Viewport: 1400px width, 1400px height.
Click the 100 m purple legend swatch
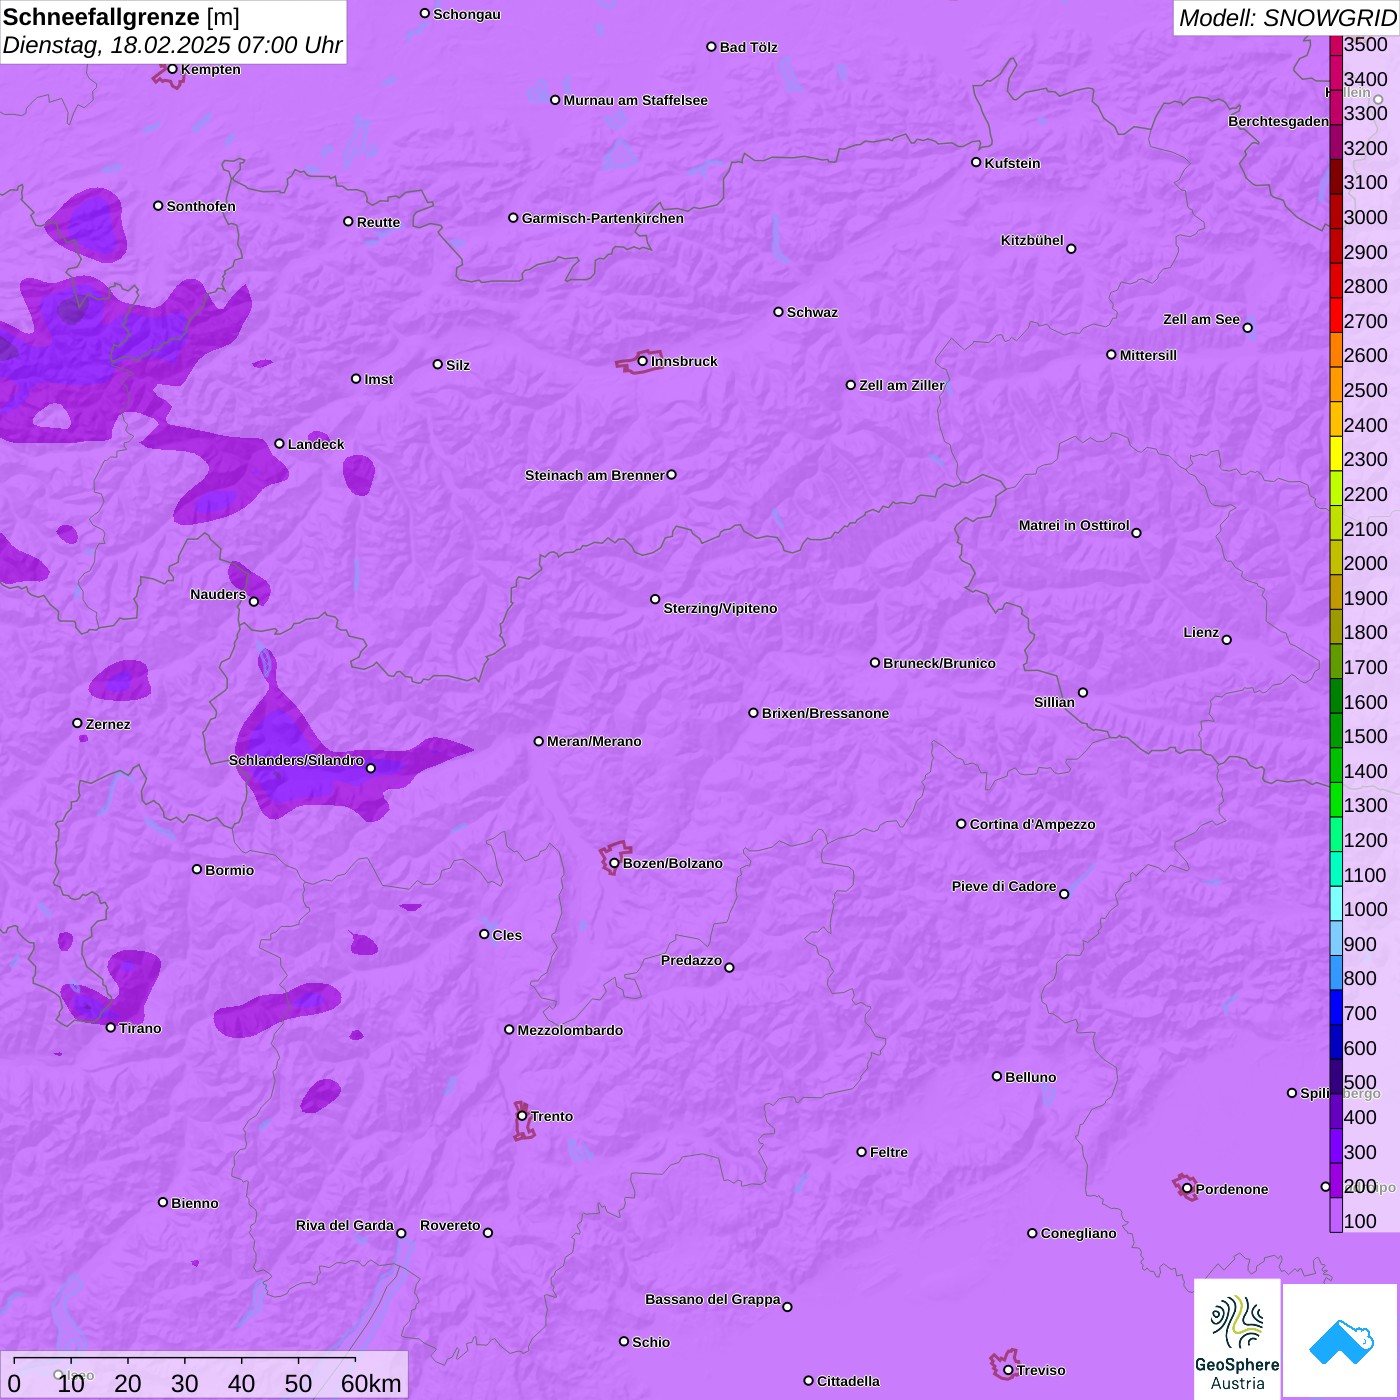[1336, 1214]
